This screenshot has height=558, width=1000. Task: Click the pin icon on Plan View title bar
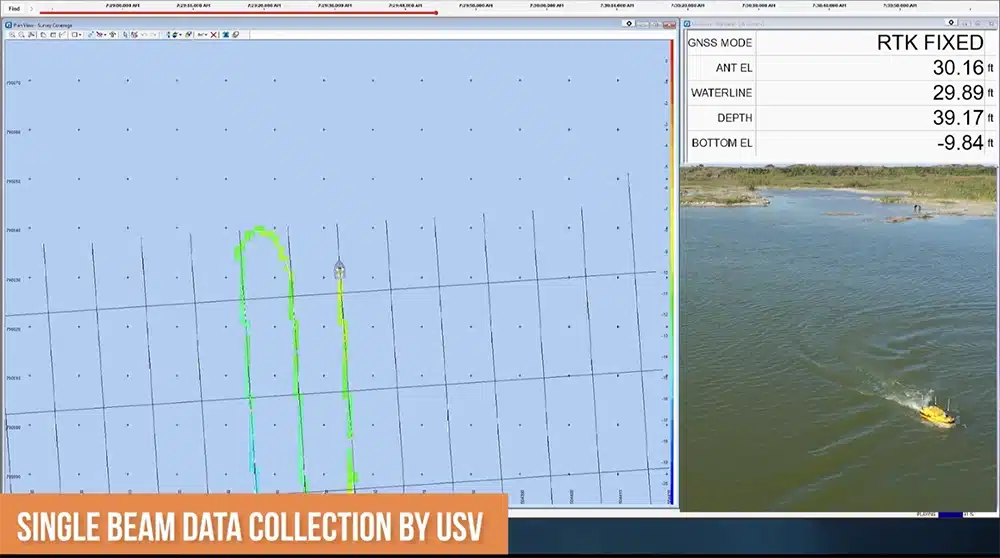pos(629,23)
